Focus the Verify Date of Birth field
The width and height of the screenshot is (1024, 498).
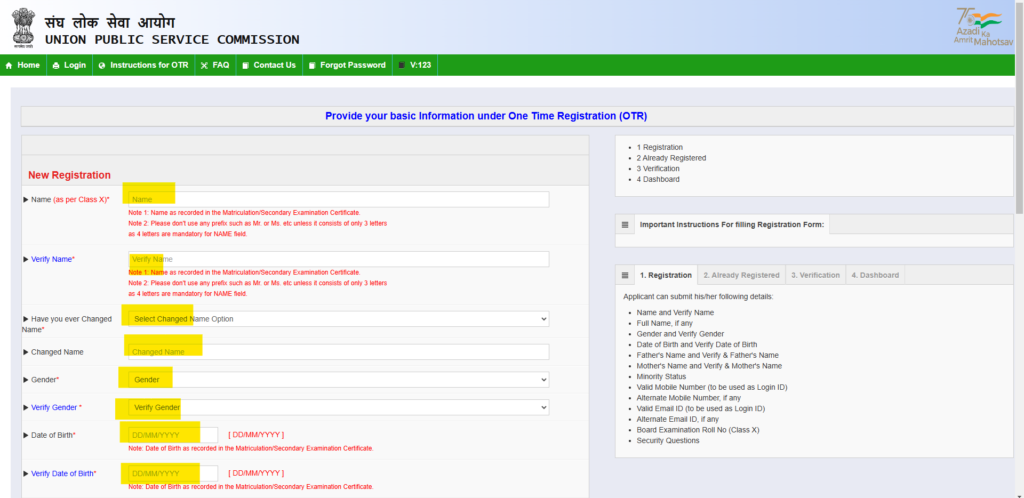click(173, 473)
